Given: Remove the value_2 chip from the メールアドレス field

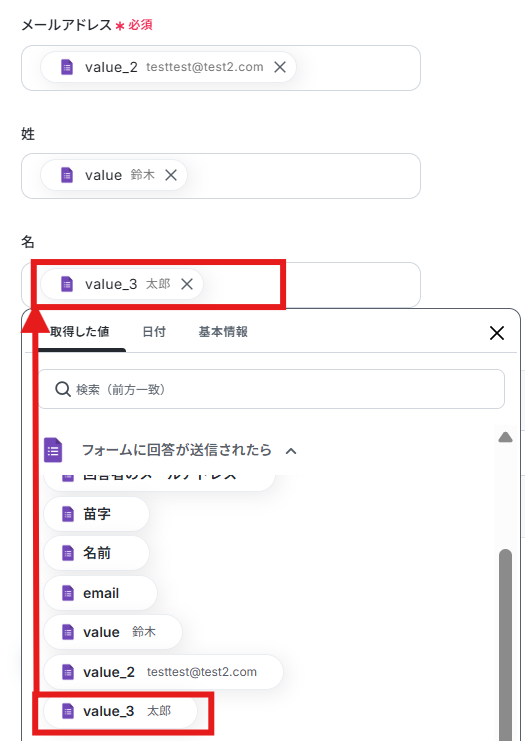Looking at the screenshot, I should pyautogui.click(x=280, y=67).
